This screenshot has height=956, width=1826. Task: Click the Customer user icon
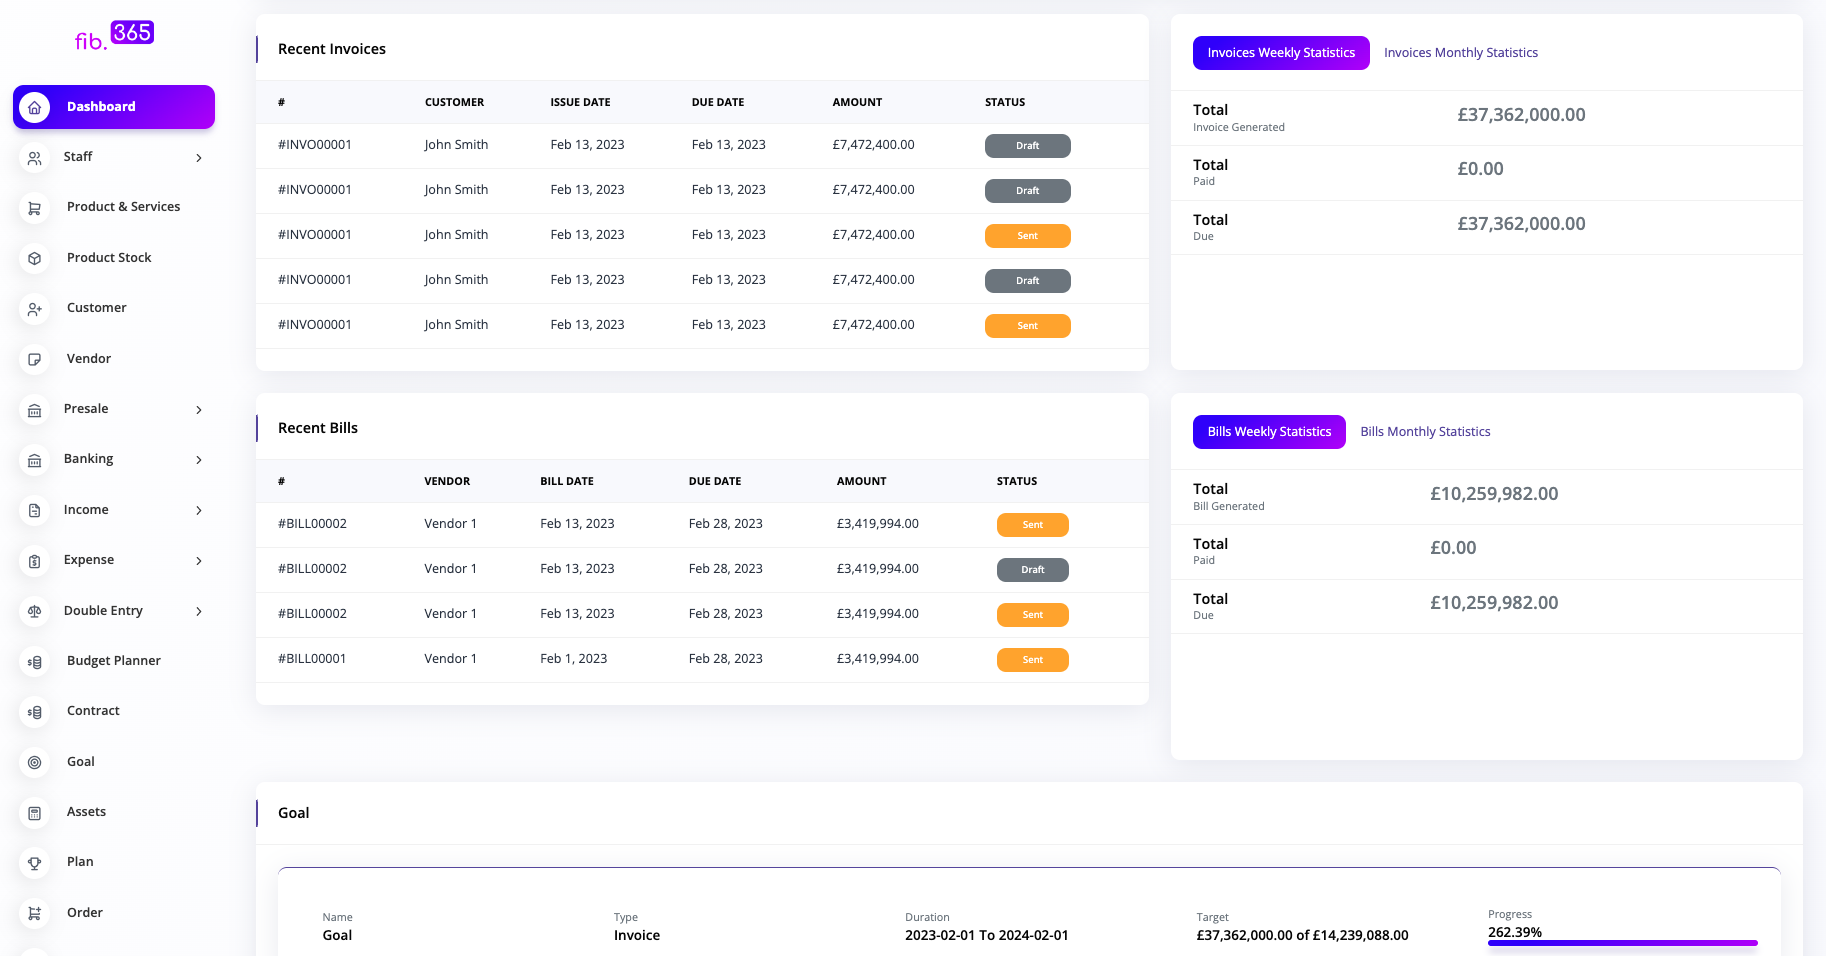pyautogui.click(x=35, y=309)
